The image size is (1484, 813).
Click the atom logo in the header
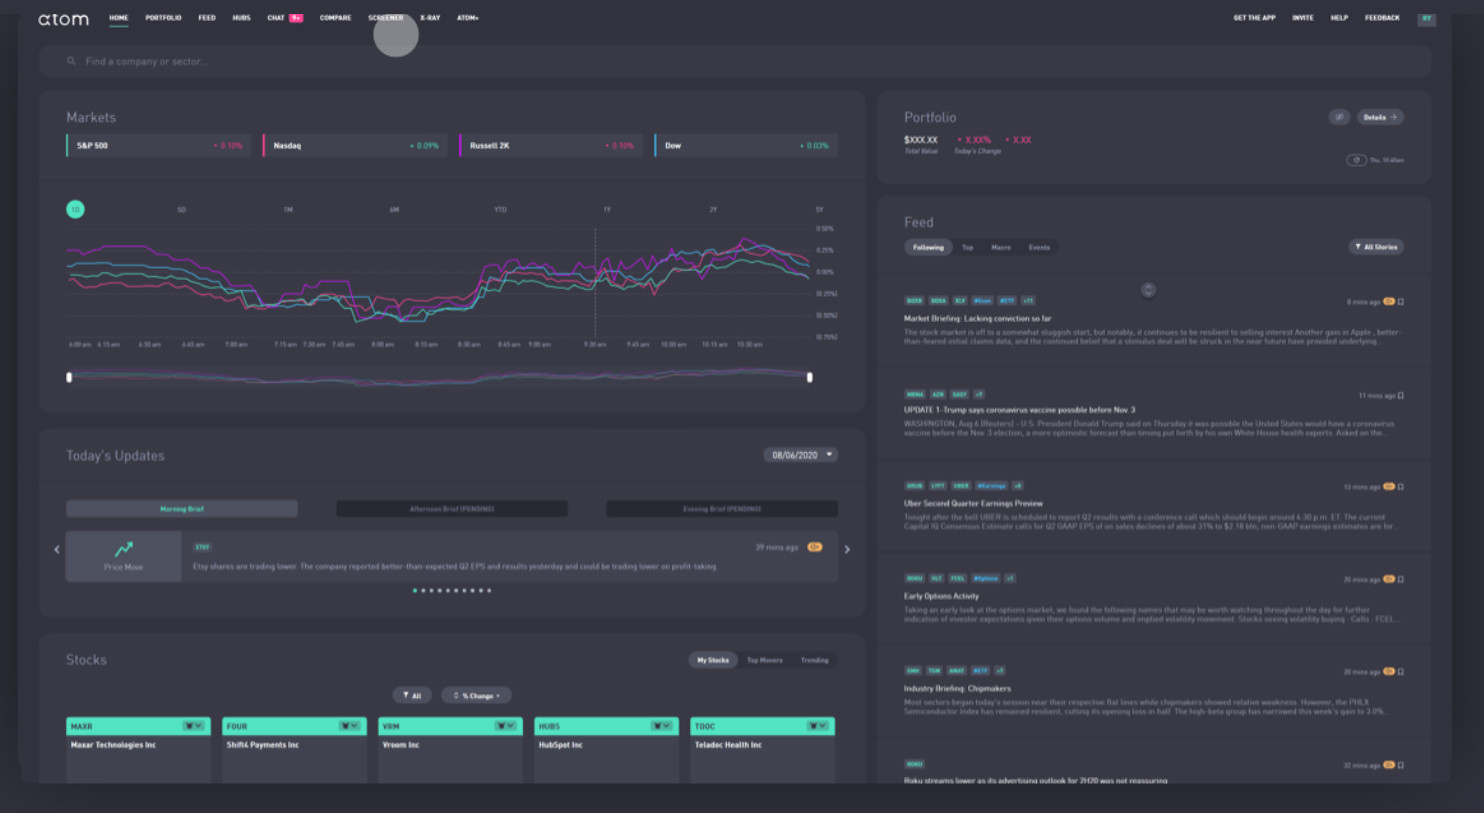tap(63, 19)
